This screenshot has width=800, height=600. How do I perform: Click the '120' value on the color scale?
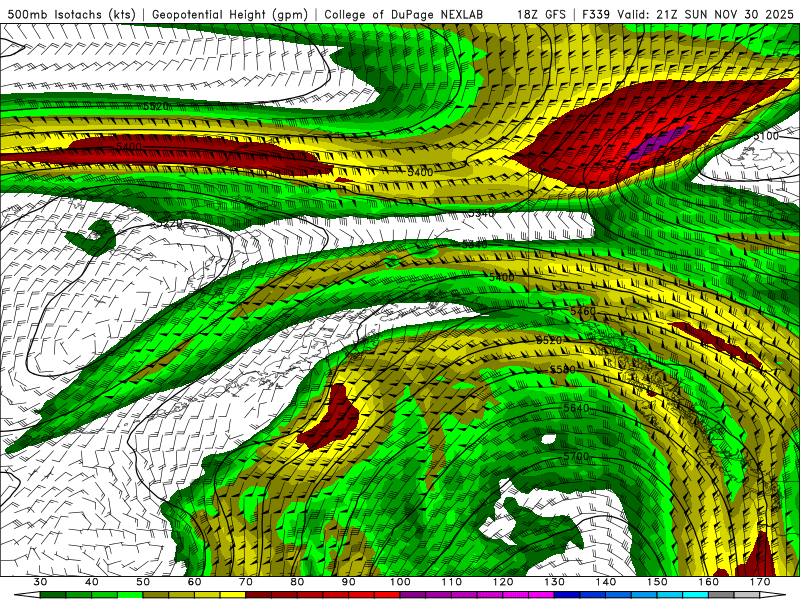(x=503, y=582)
